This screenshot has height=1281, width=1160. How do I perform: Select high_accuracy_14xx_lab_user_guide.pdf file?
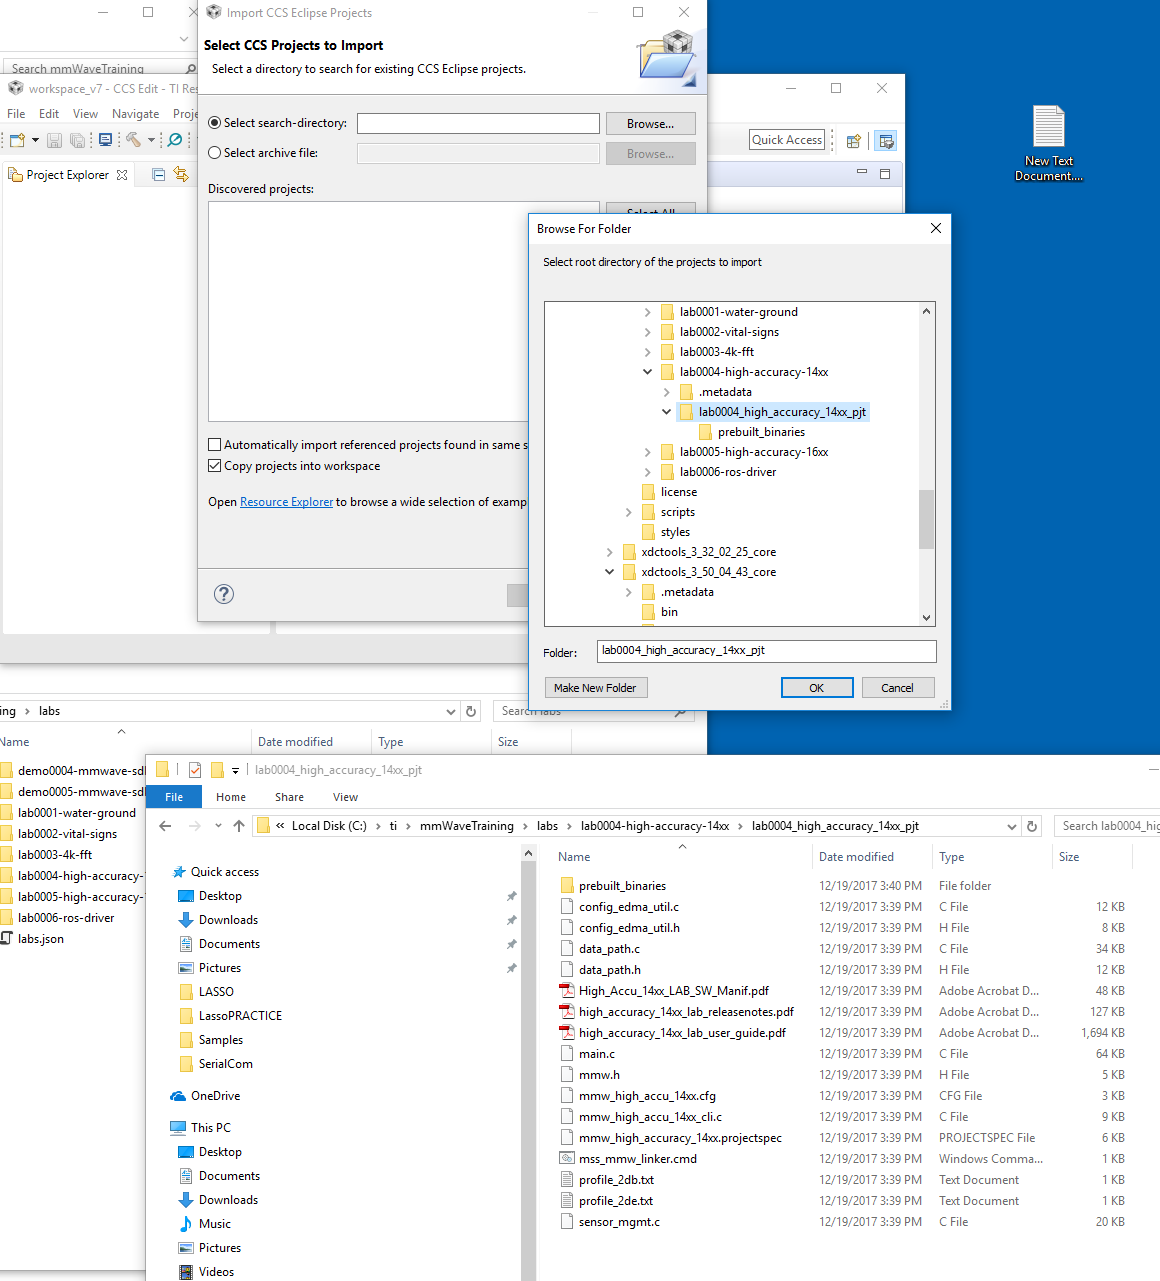pyautogui.click(x=682, y=1033)
